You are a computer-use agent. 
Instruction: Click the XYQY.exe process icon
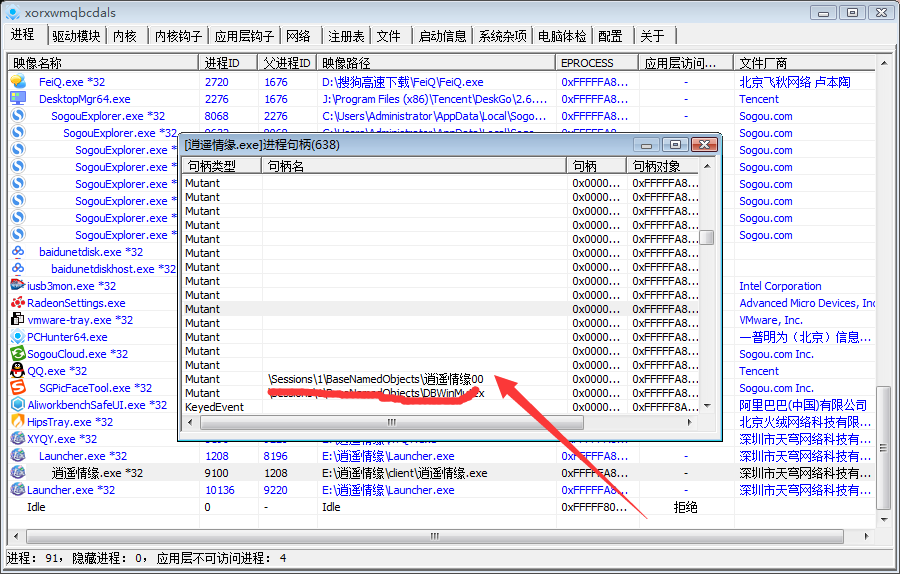[18, 439]
